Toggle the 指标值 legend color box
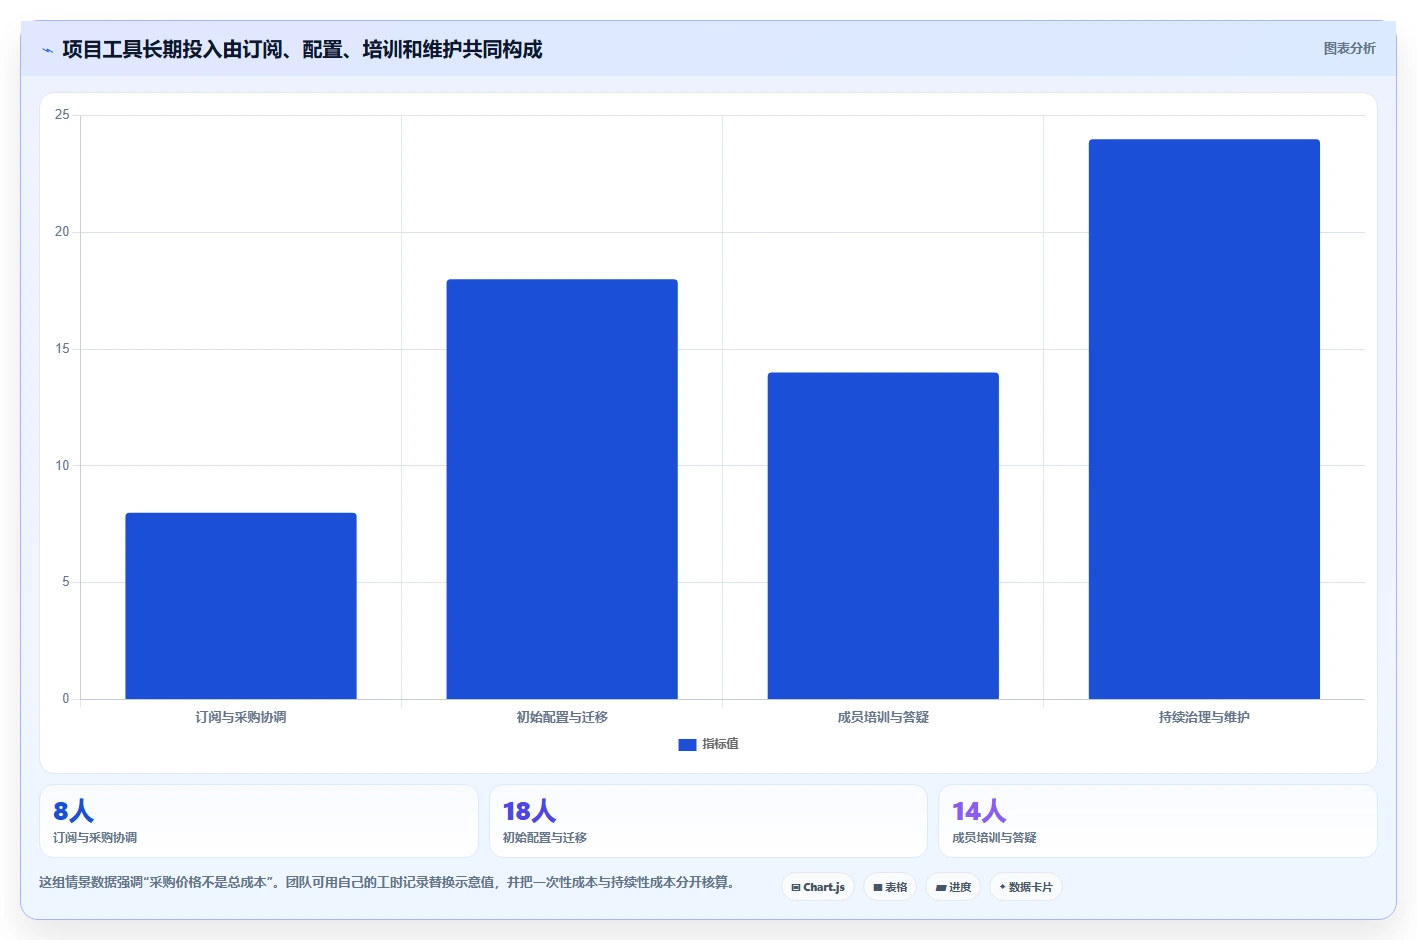Image resolution: width=1417 pixels, height=940 pixels. (687, 744)
